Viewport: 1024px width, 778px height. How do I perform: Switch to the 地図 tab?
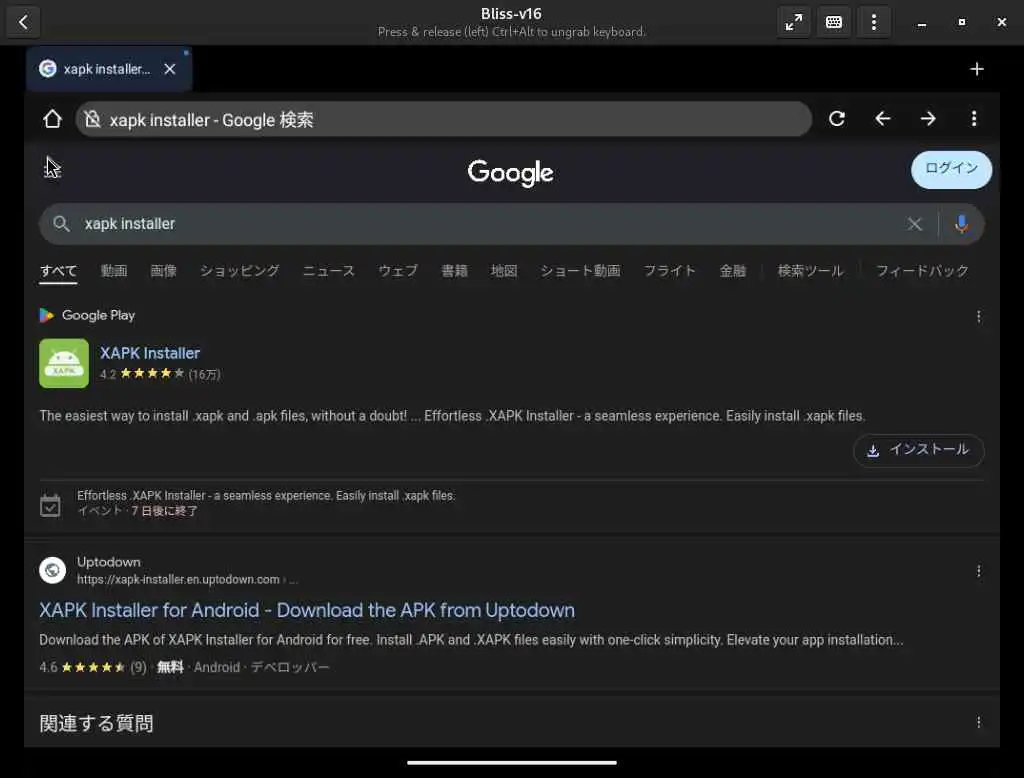[x=504, y=271]
